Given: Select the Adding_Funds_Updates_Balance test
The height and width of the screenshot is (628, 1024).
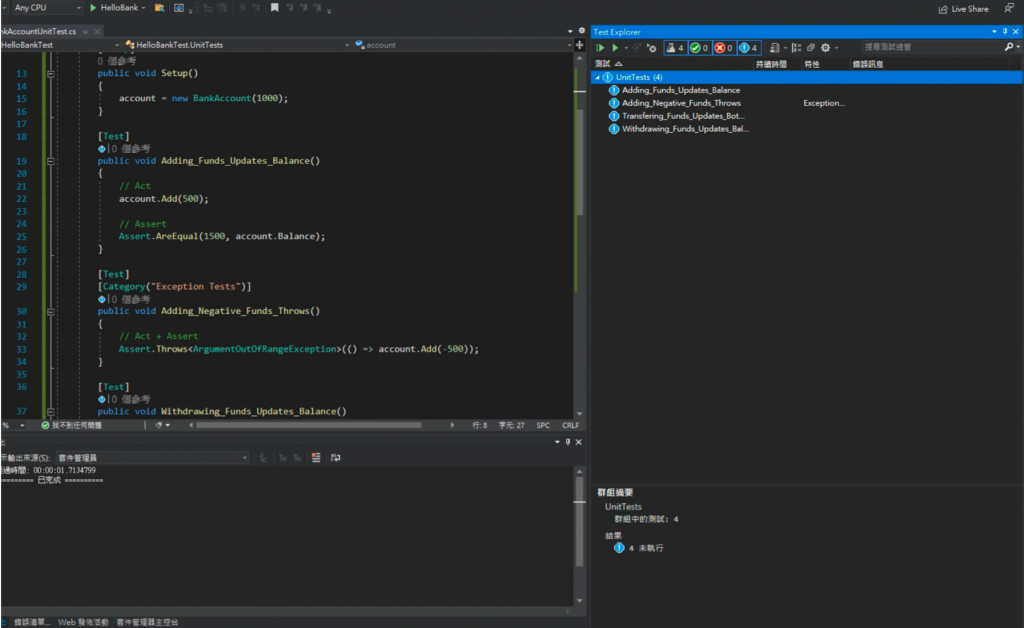Looking at the screenshot, I should pyautogui.click(x=680, y=90).
